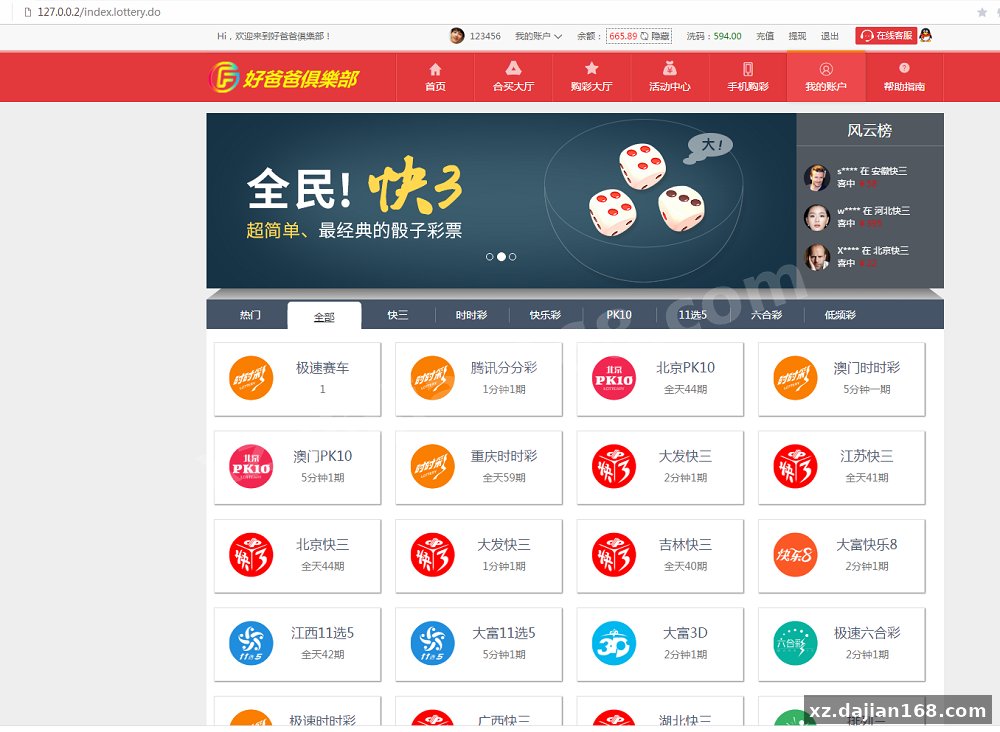Click the browser address bar URL

tap(99, 12)
